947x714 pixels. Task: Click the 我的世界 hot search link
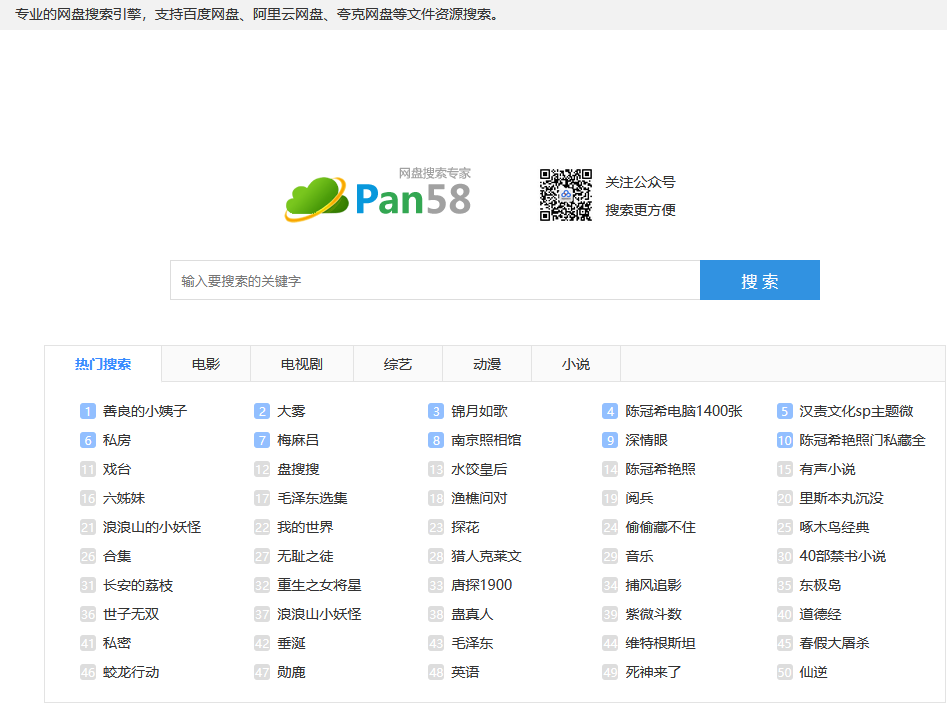point(305,527)
